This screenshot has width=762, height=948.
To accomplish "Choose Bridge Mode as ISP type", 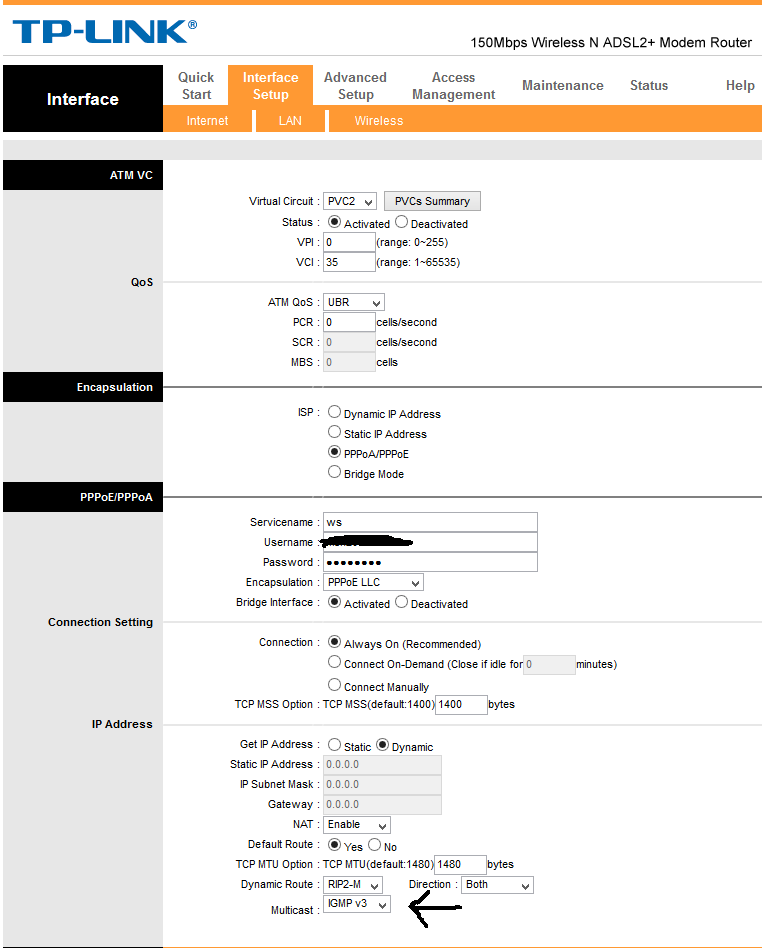I will pos(334,473).
